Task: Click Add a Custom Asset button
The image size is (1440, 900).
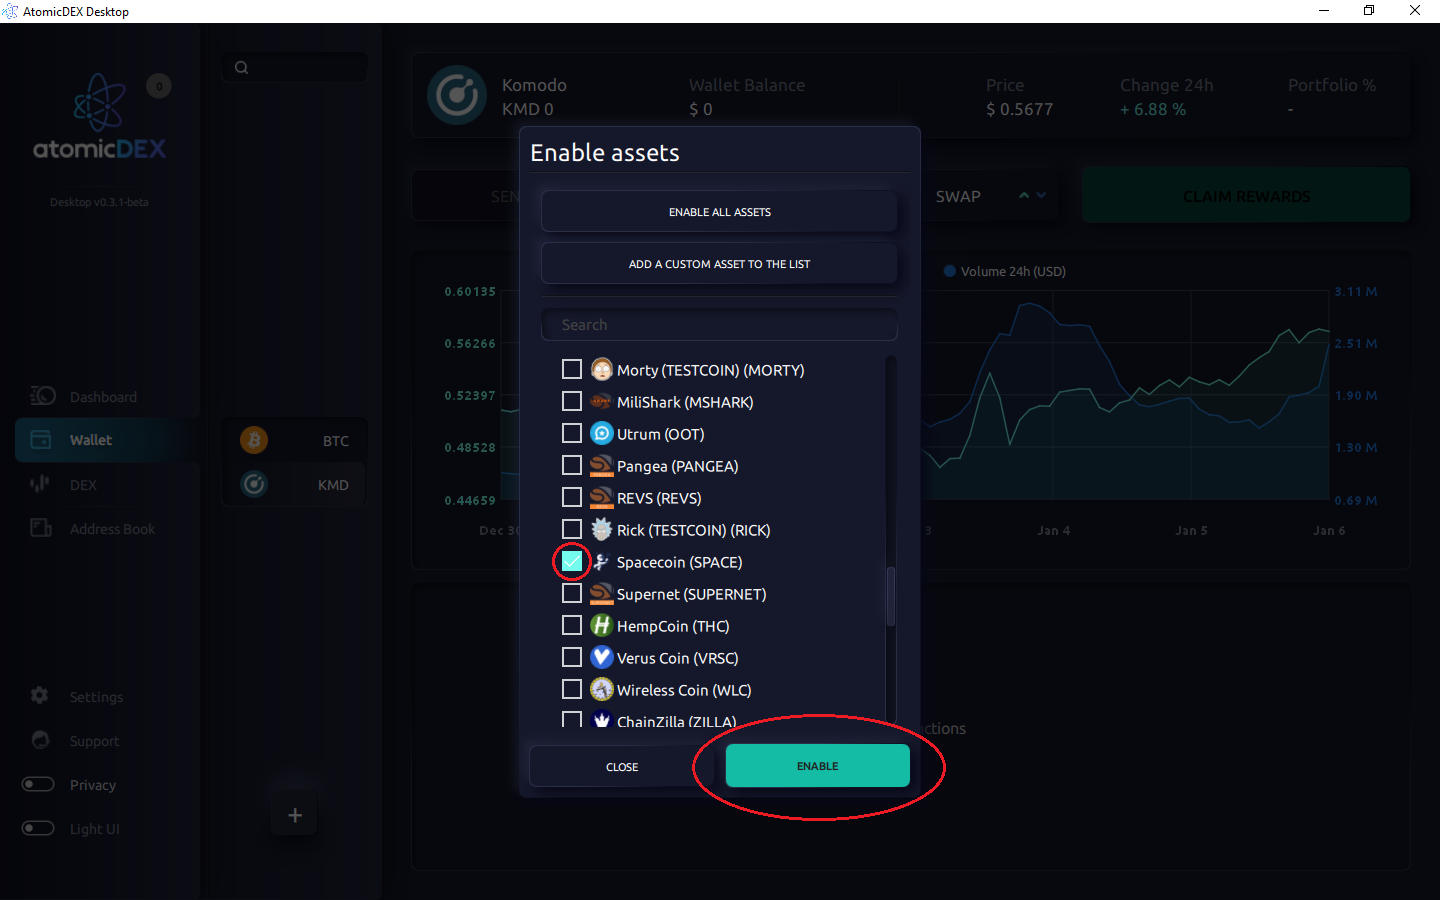Action: [719, 264]
